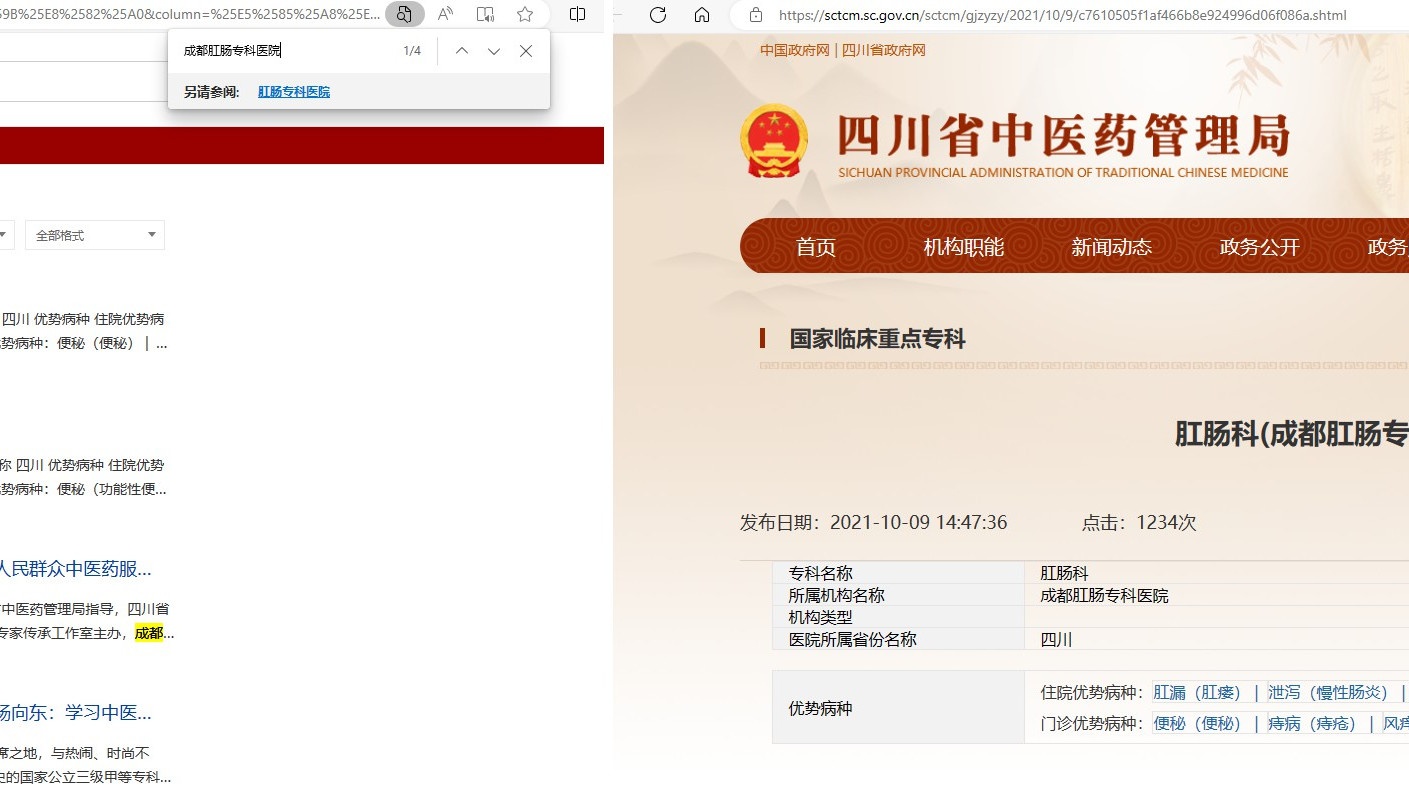Screen dimensions: 1409x793
Task: Click the 成都肛肠专科医院 table cell
Action: tap(1104, 596)
